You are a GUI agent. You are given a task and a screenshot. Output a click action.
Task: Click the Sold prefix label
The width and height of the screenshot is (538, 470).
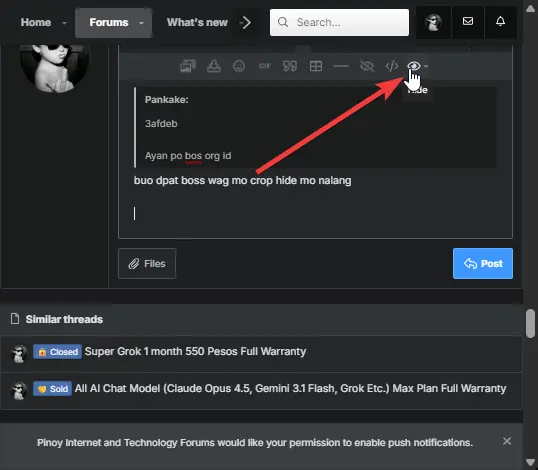point(52,388)
